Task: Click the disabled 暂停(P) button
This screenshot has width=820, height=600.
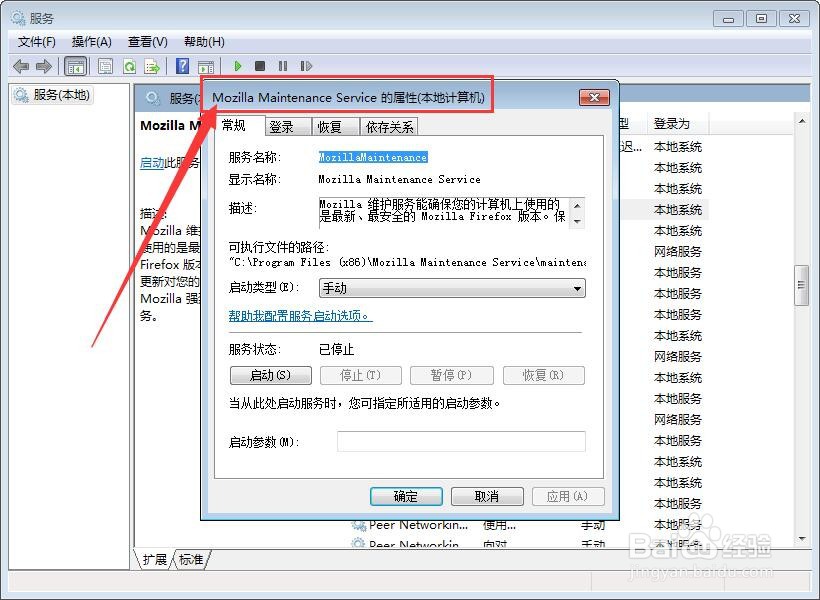Action: pos(452,375)
